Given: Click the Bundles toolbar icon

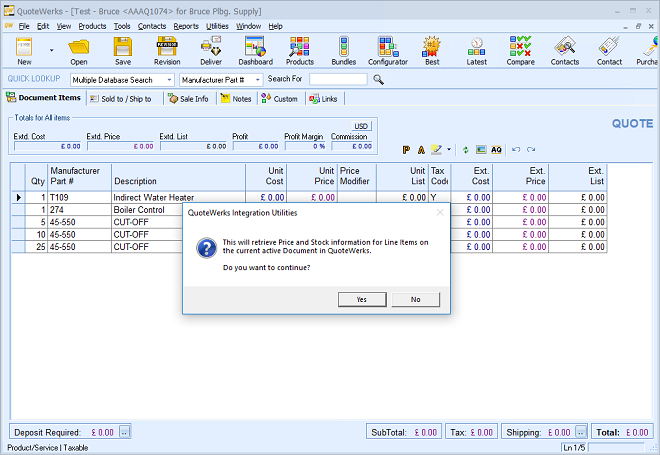Looking at the screenshot, I should [344, 50].
